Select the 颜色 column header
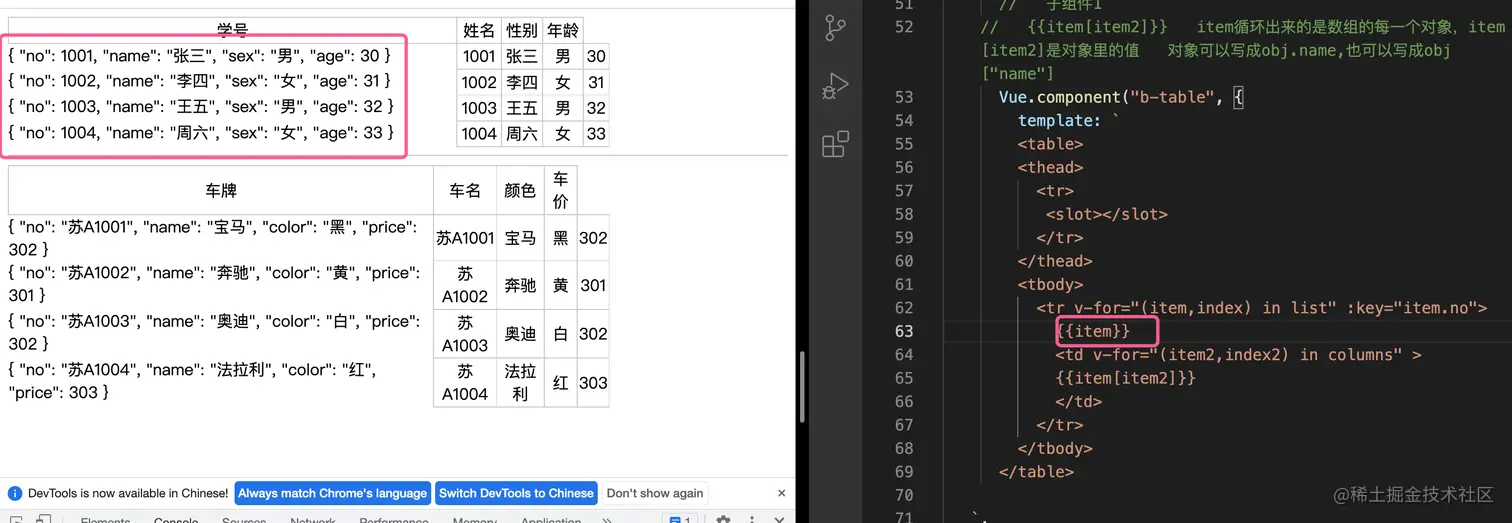Screen dimensions: 1512x523 [x=520, y=190]
